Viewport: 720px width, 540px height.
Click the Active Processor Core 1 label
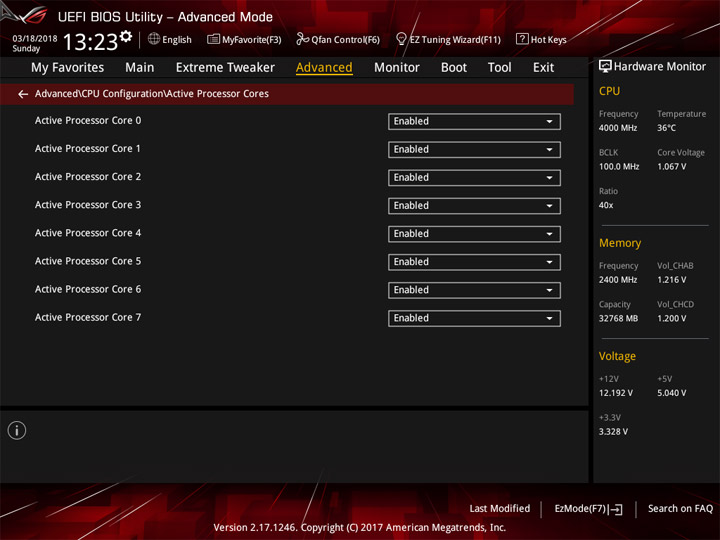[x=88, y=149]
